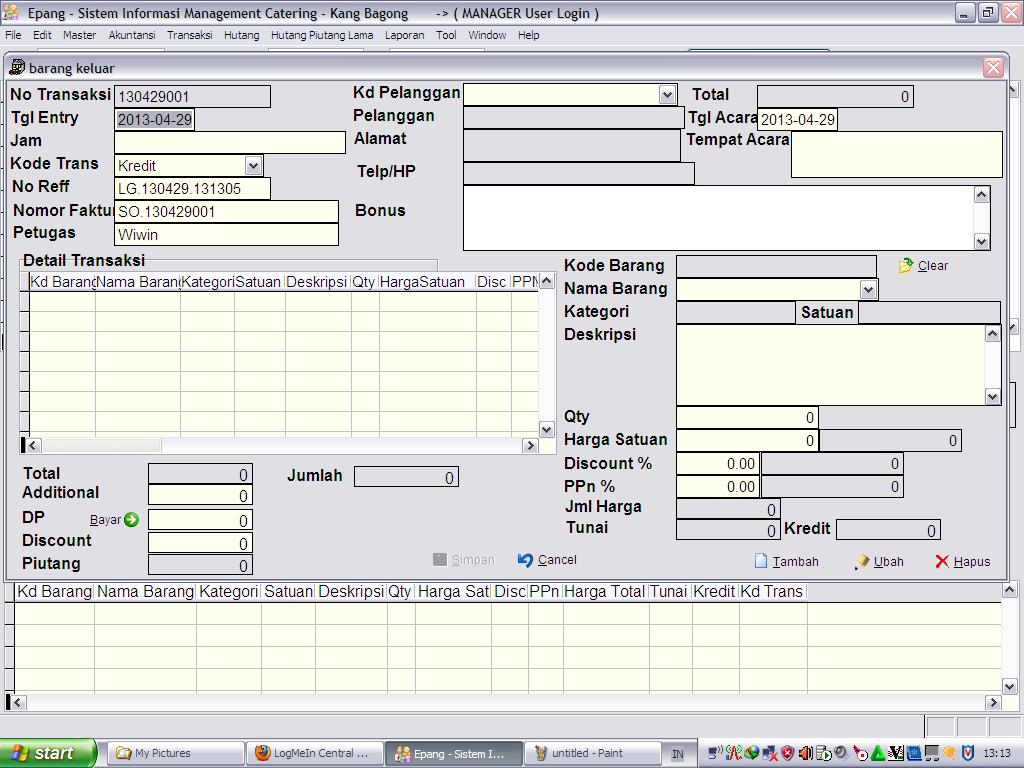Viewport: 1024px width, 768px height.
Task: Click the Jam input field
Action: tap(230, 142)
